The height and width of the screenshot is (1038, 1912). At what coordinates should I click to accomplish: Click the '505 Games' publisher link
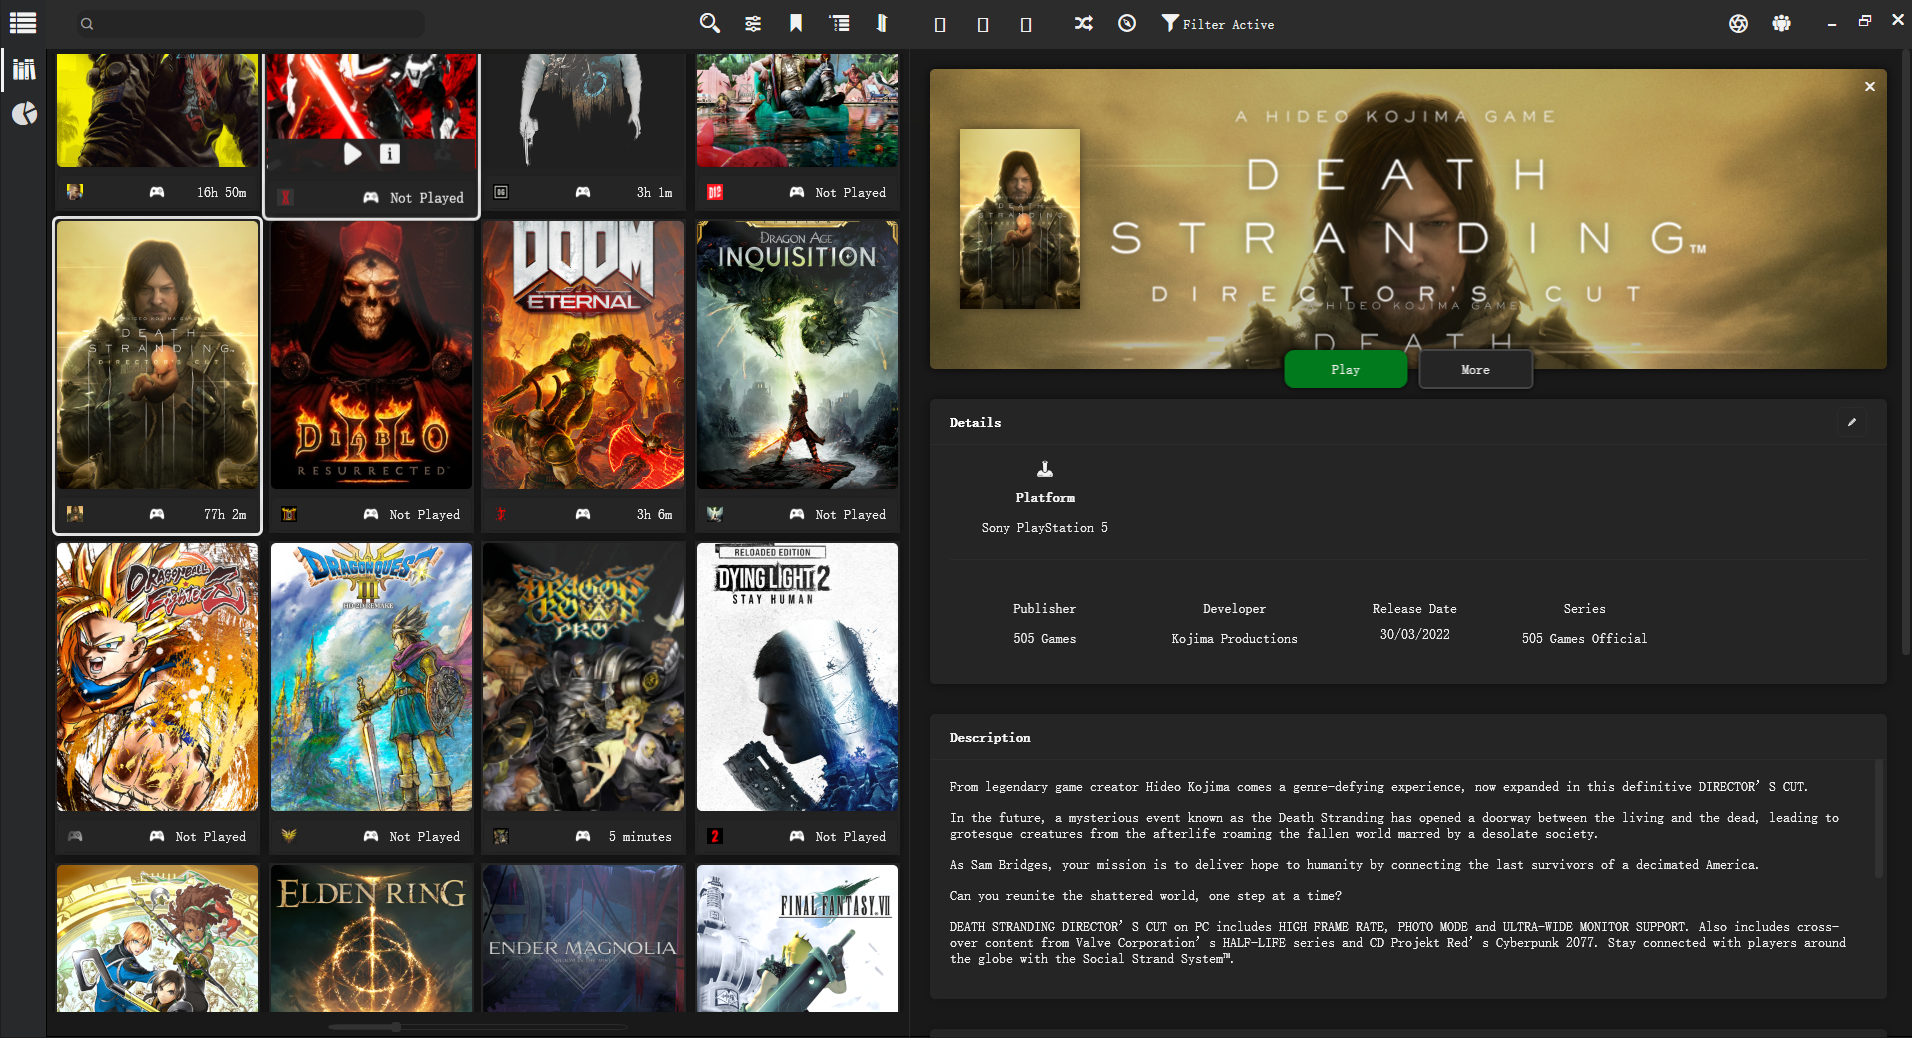point(1045,638)
